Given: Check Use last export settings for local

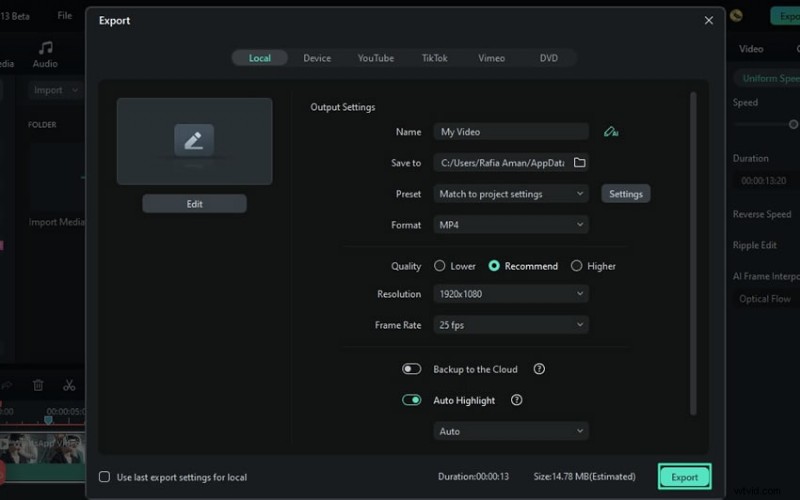Looking at the screenshot, I should 105,477.
